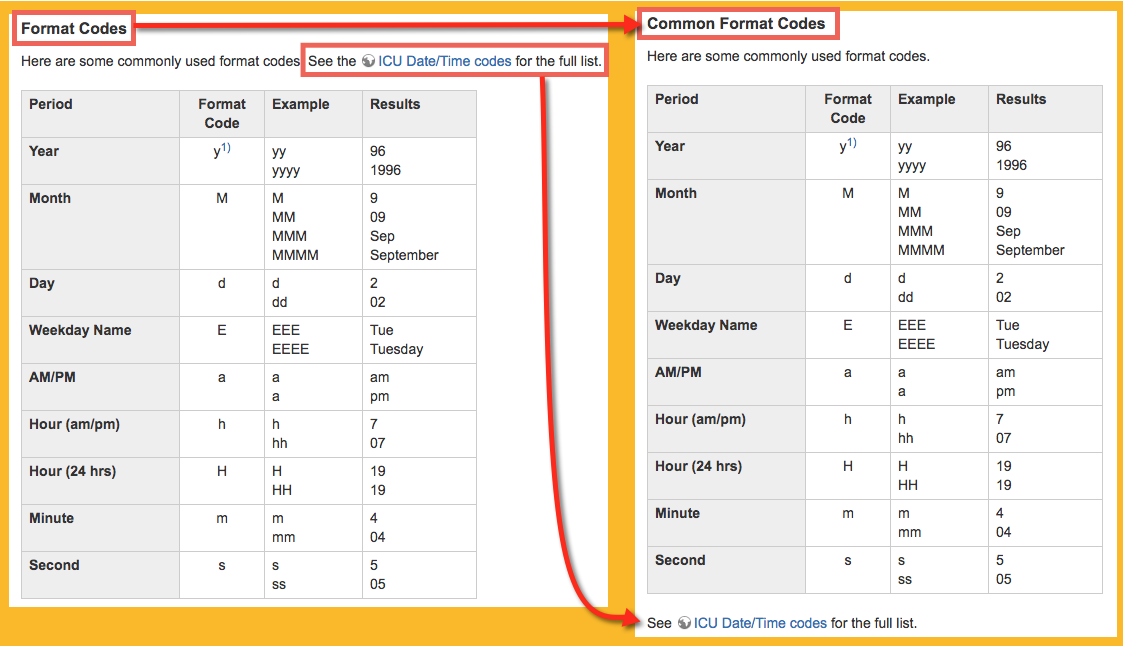1124x646 pixels.
Task: Click the globe icon below the right table
Action: [684, 623]
